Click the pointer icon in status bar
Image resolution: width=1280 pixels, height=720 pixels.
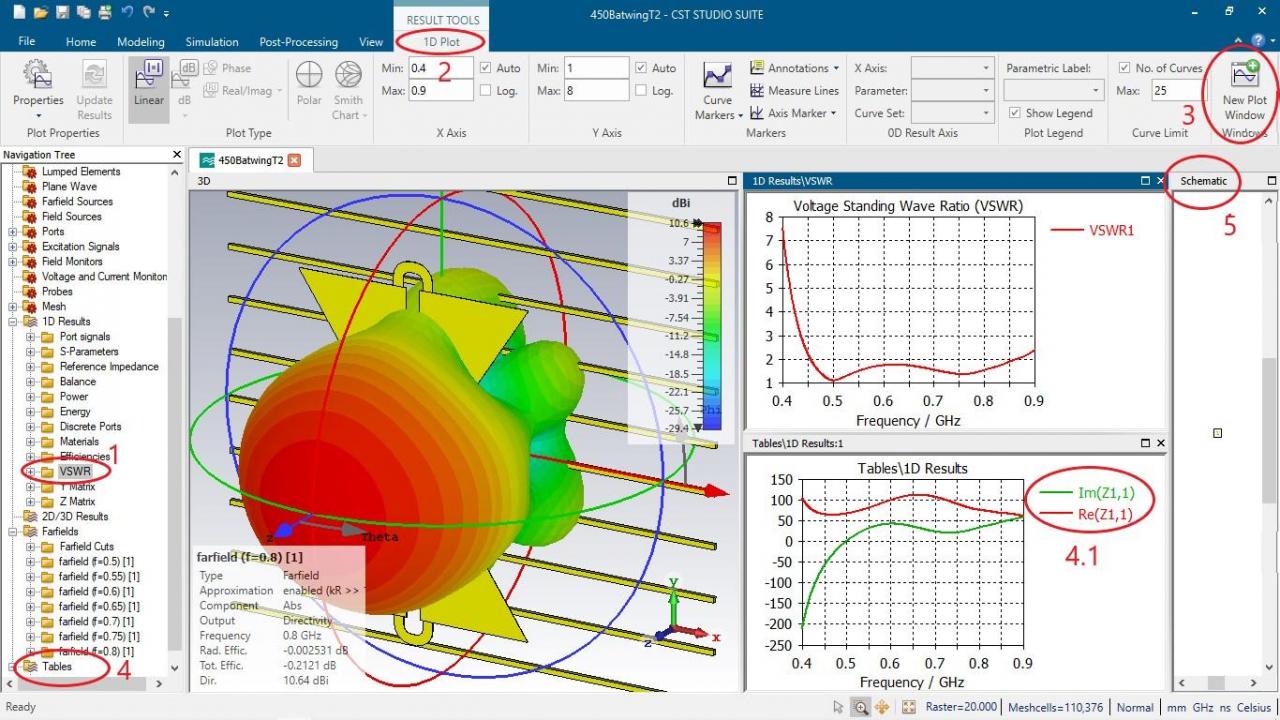tap(838, 707)
